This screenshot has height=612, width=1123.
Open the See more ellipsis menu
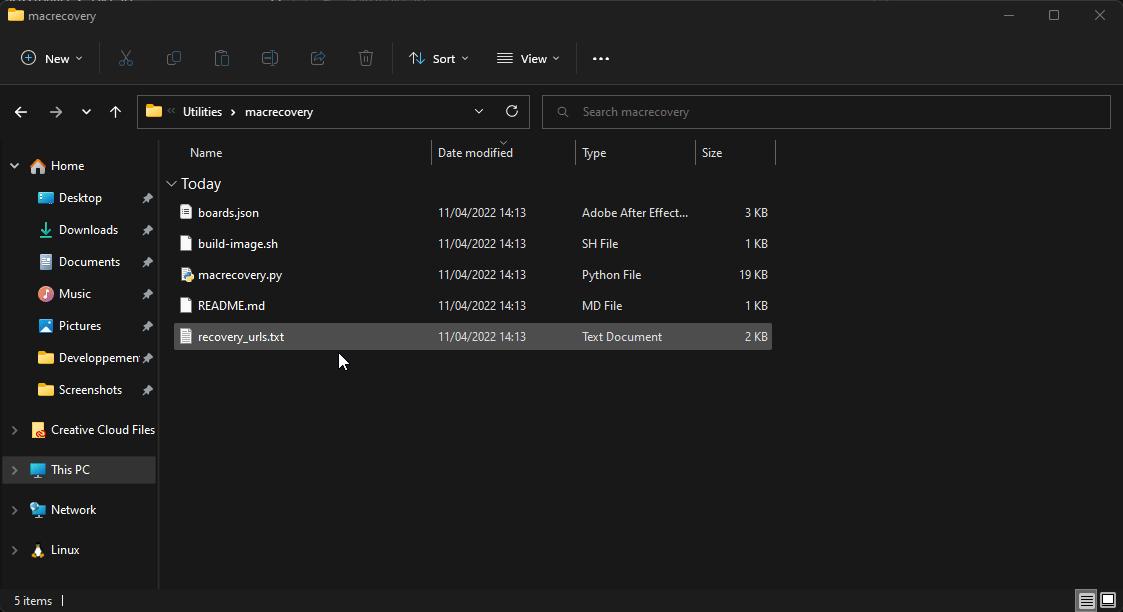601,59
